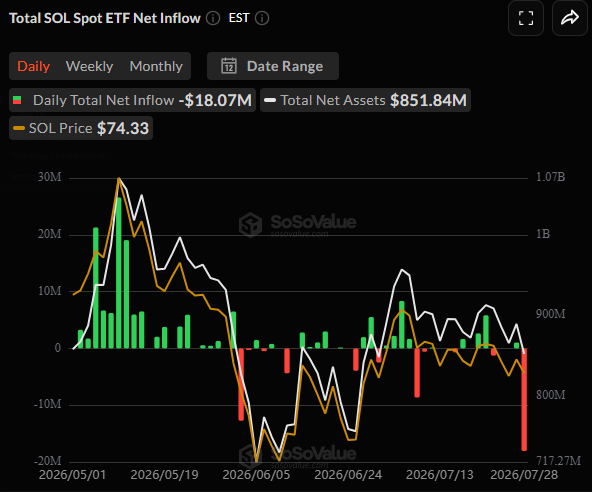Click the 20M left axis label
The height and width of the screenshot is (492, 592).
coord(49,234)
